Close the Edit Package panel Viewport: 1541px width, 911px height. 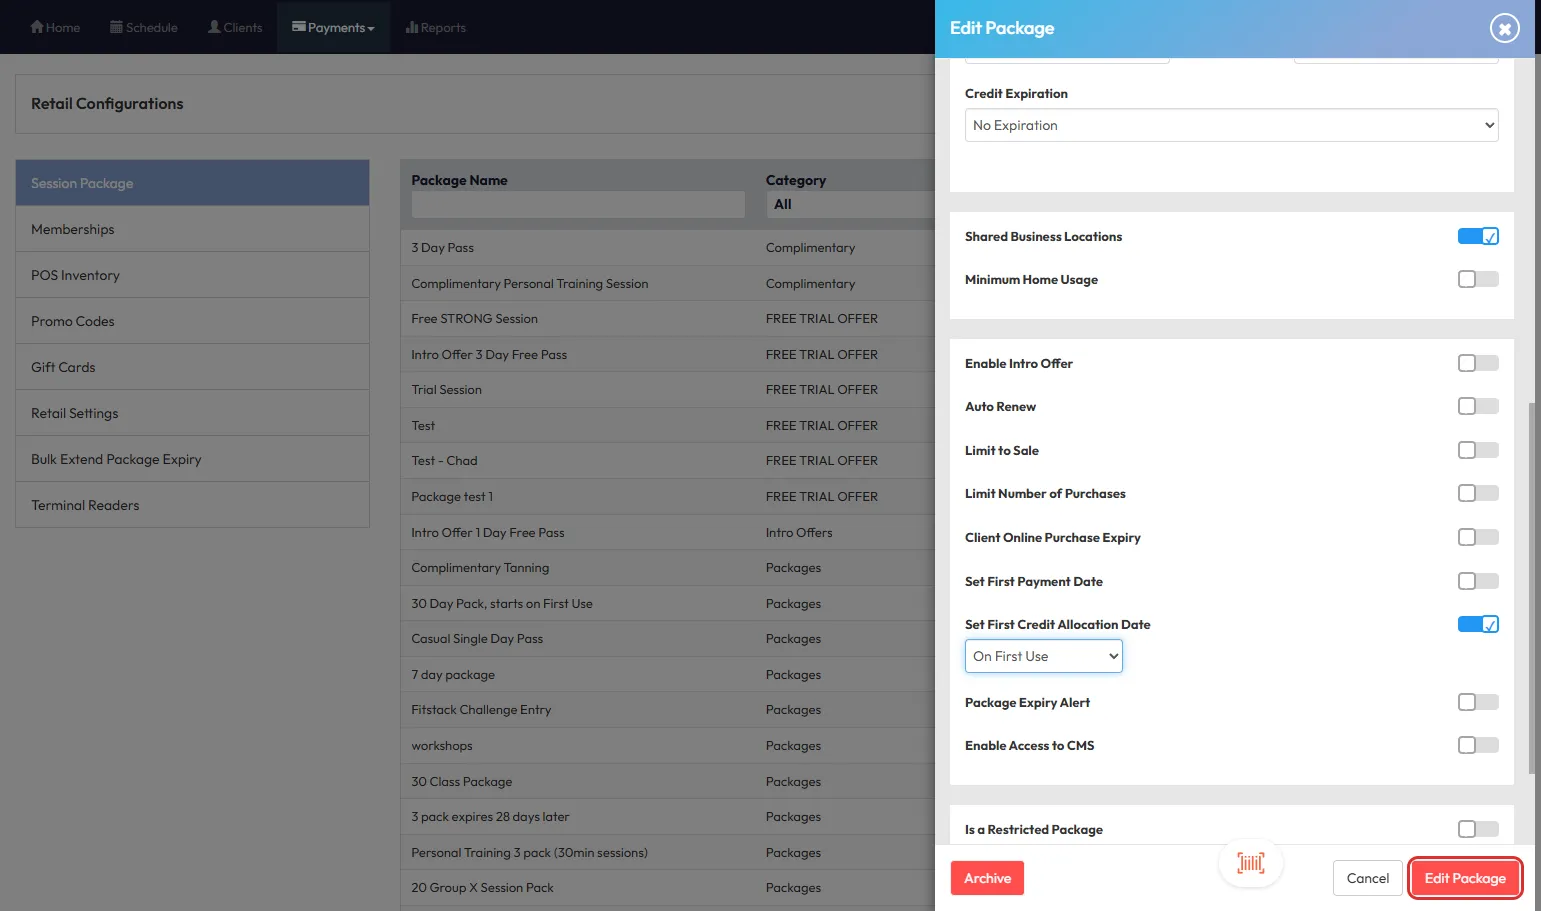[x=1504, y=28]
